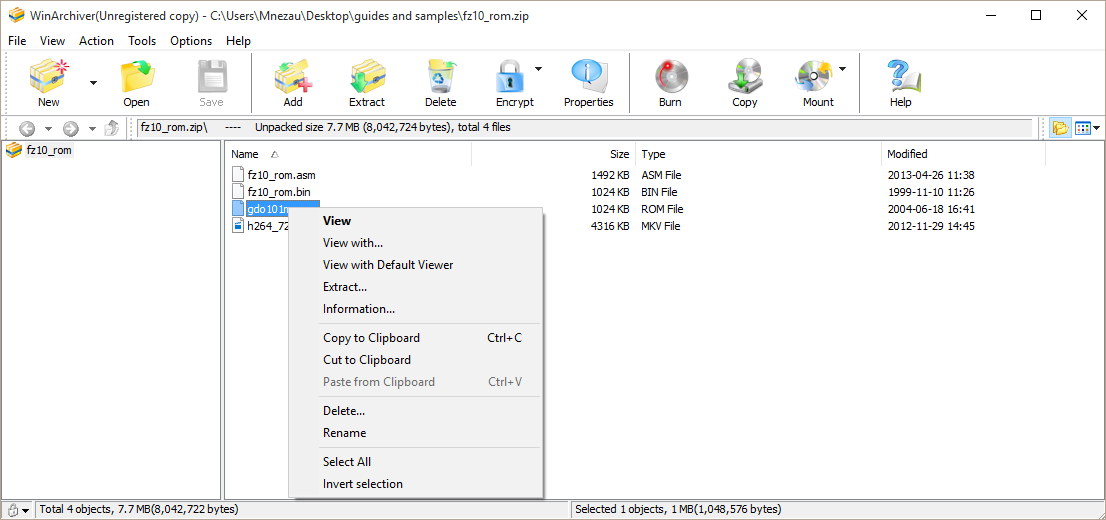The height and width of the screenshot is (520, 1106).
Task: Select the fz10_rom.bin file
Action: coord(279,192)
